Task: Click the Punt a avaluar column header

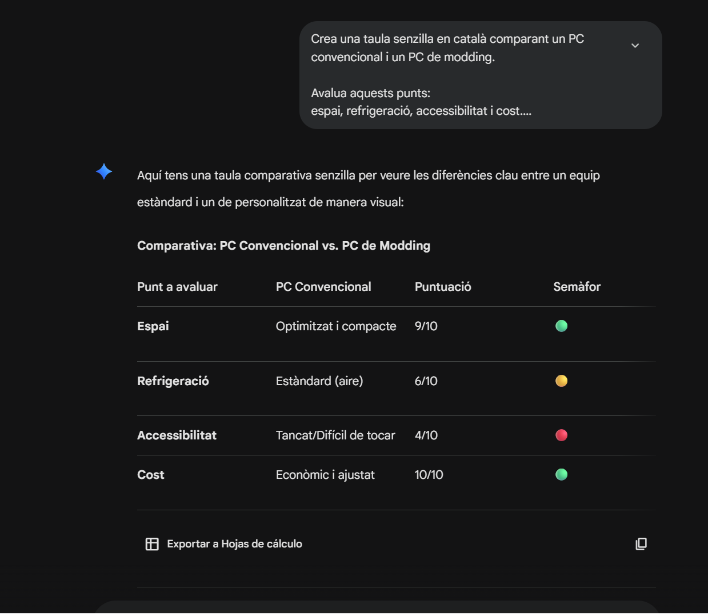Action: [x=177, y=287]
